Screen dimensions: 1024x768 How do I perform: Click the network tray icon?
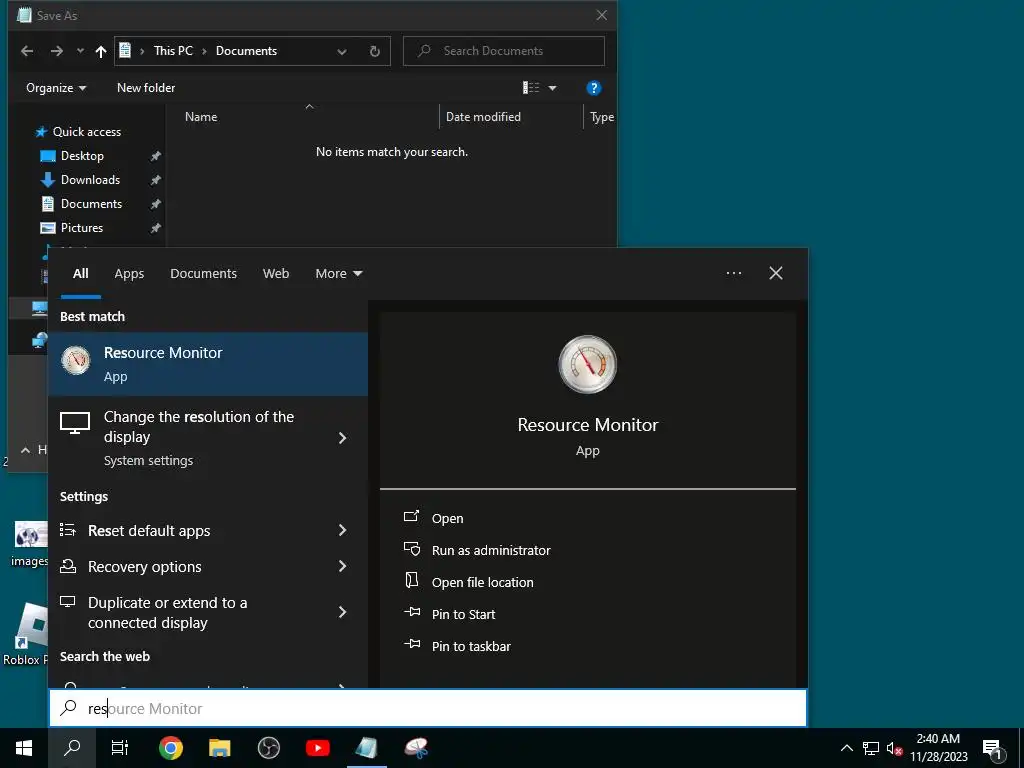tap(871, 748)
